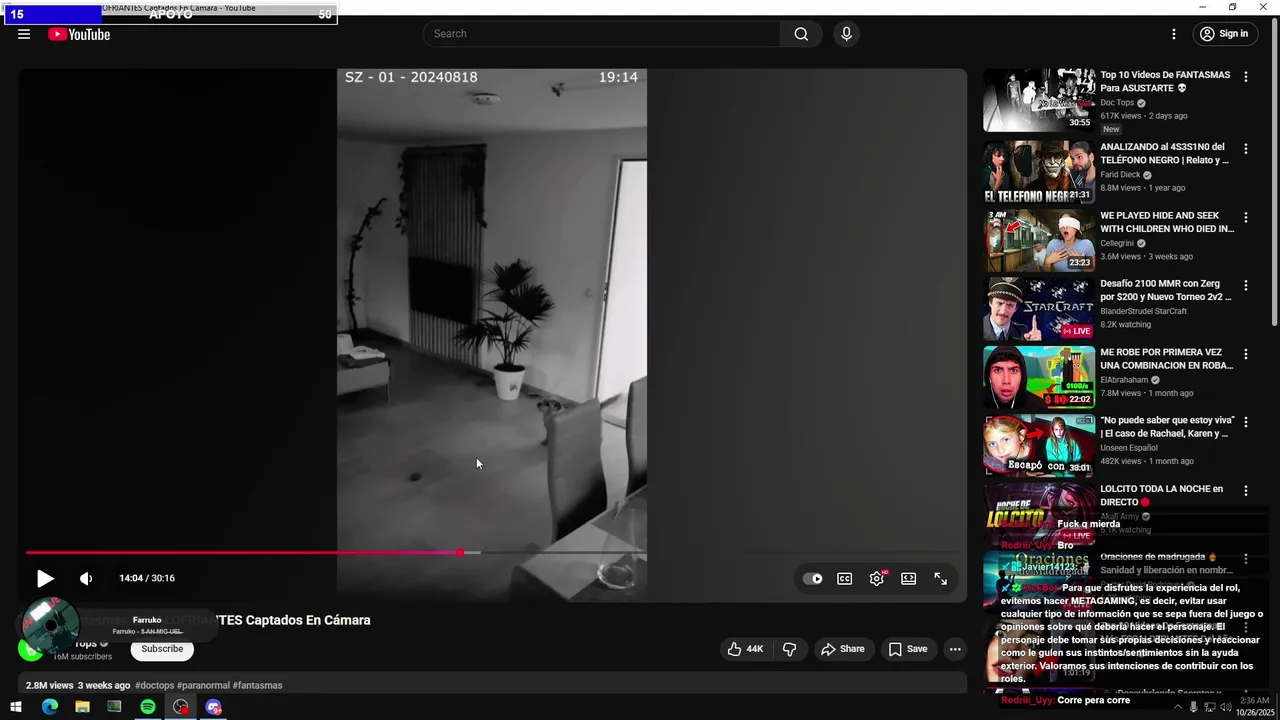
Task: Subscribe to the Doc Tops channel
Action: tap(162, 649)
